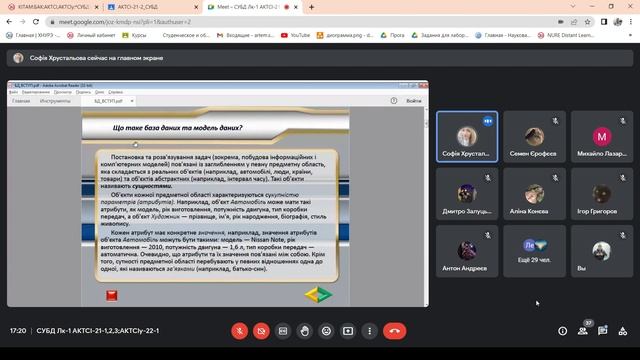Open the Главная - Наукова bookmark
Viewport: 640px width, 360px height.
click(x=503, y=36)
